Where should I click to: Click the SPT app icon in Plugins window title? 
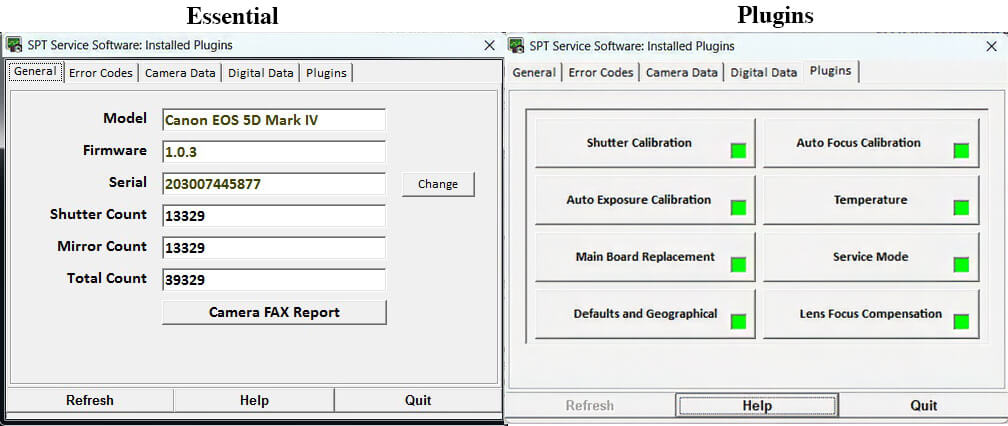(x=516, y=46)
